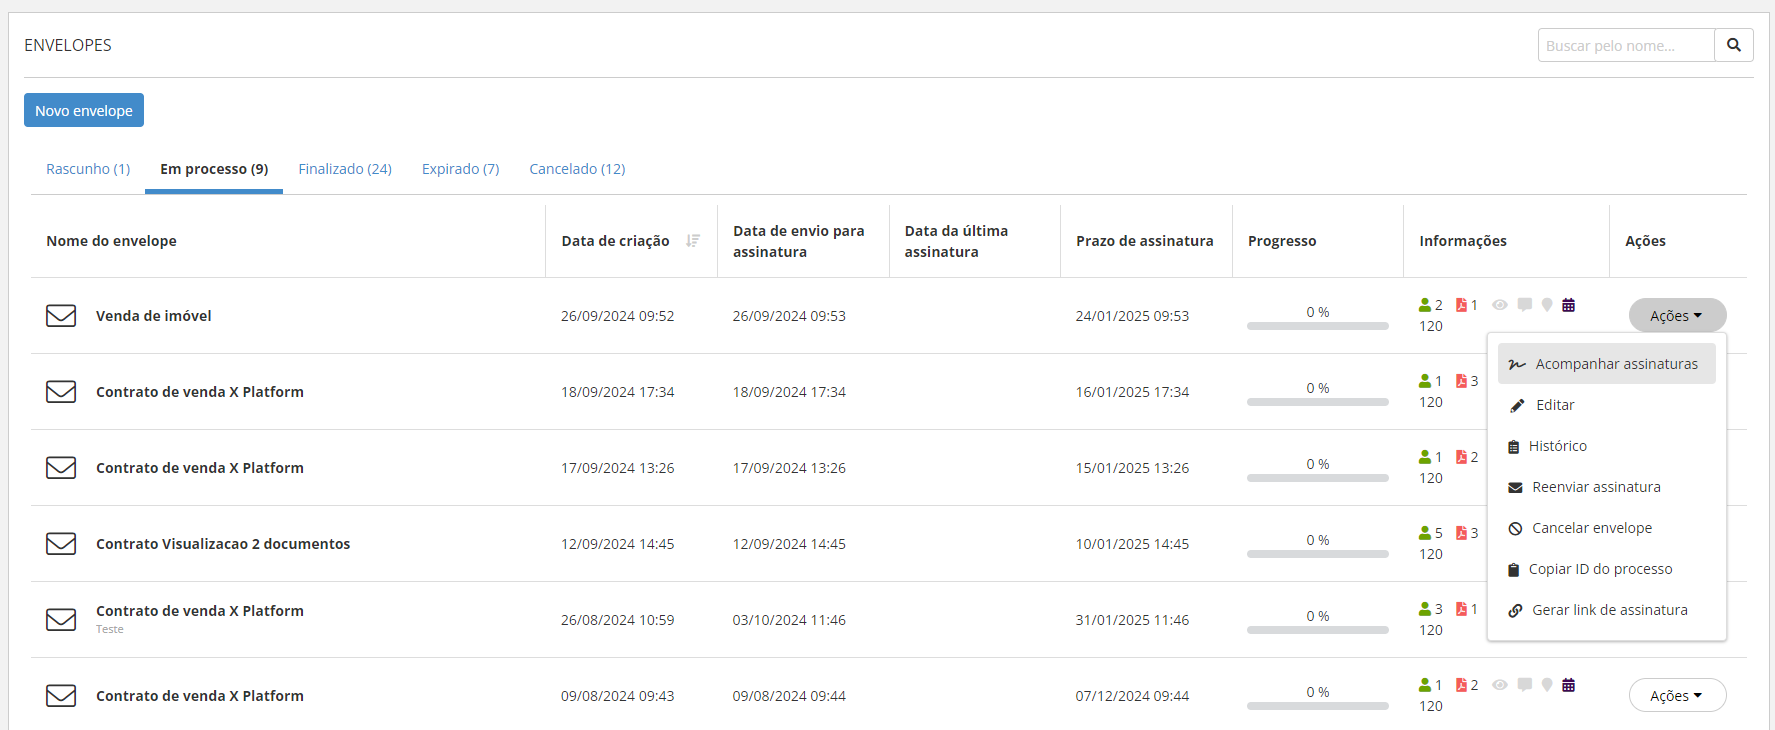Click the comment bubble icon for Venda de imóvel

click(x=1524, y=305)
